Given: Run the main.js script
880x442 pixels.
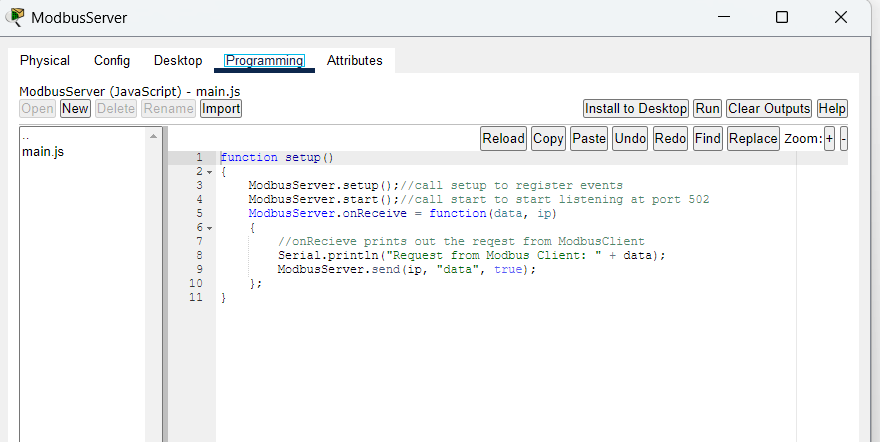Looking at the screenshot, I should click(708, 108).
